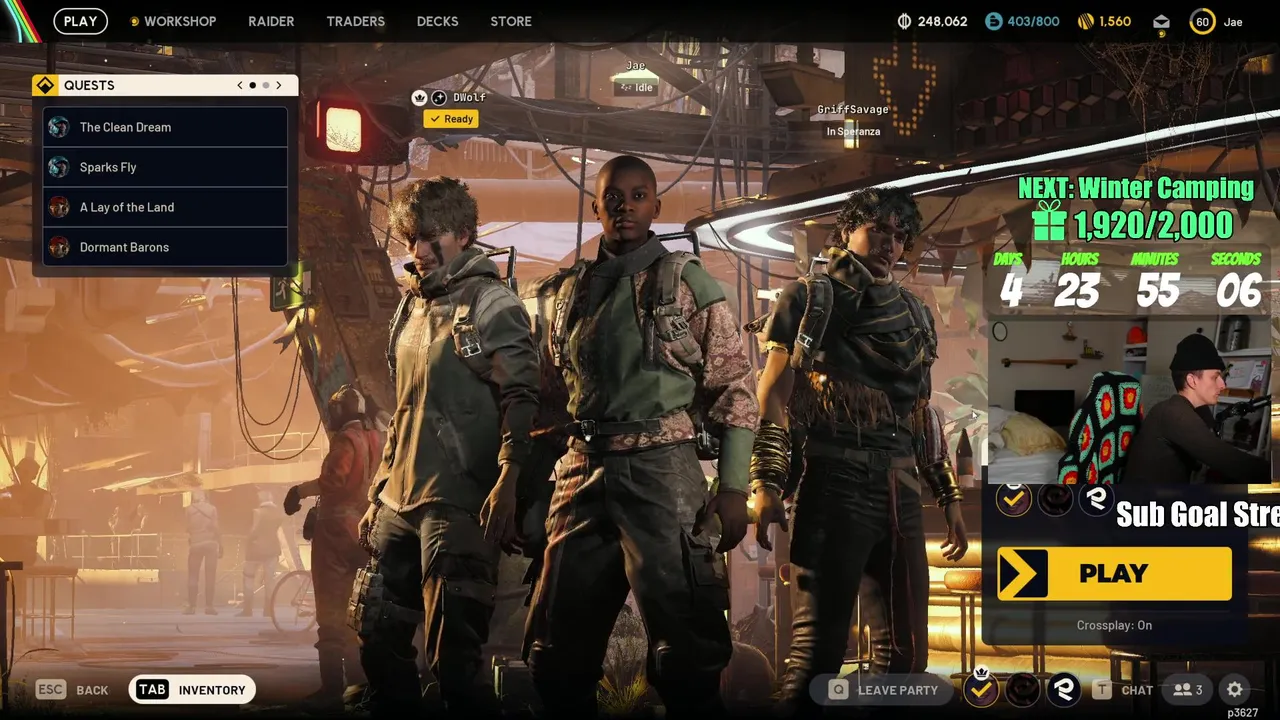Select the party leader avatar with crown

click(x=981, y=688)
